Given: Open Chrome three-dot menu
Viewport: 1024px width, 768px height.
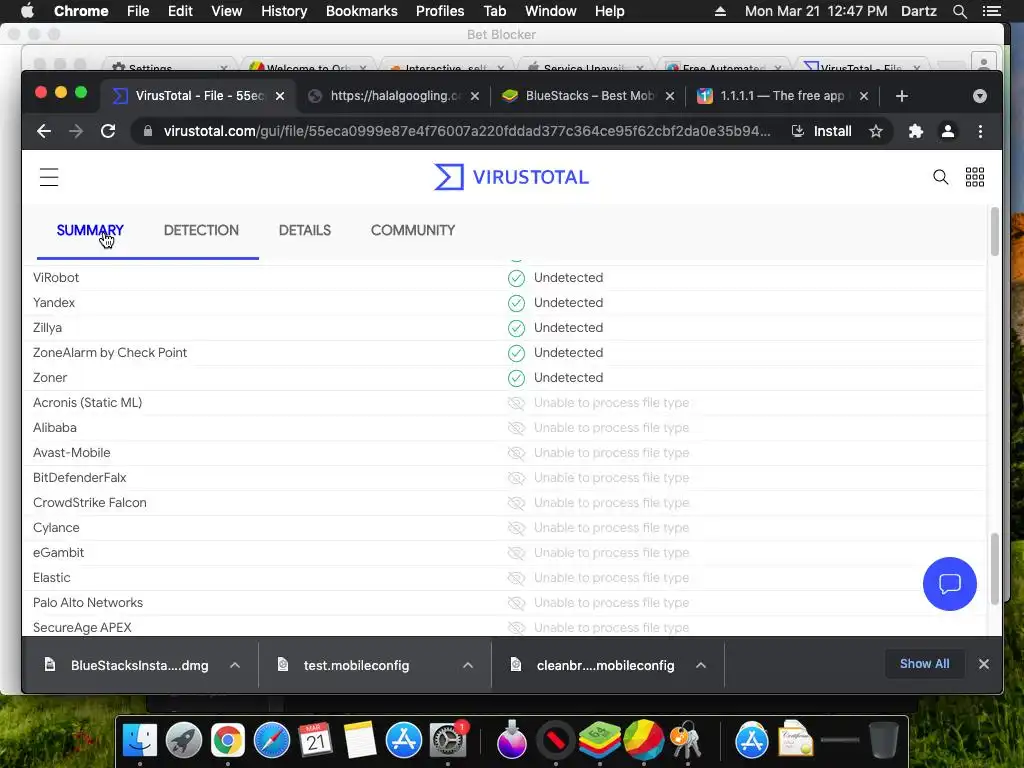Looking at the screenshot, I should pyautogui.click(x=980, y=131).
